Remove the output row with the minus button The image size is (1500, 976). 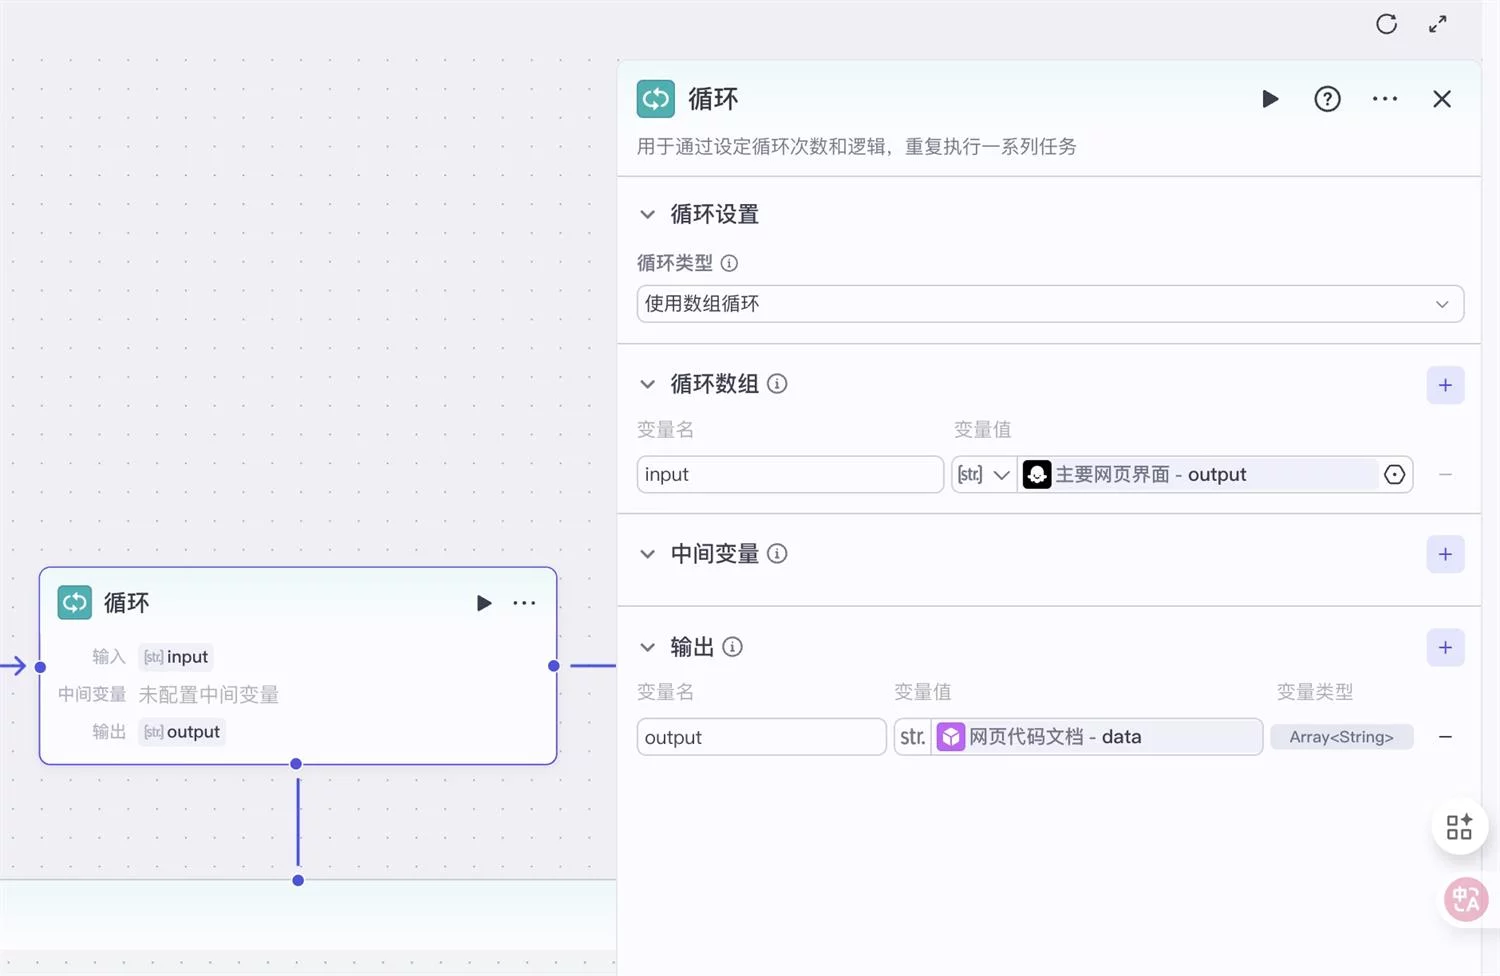[1444, 737]
